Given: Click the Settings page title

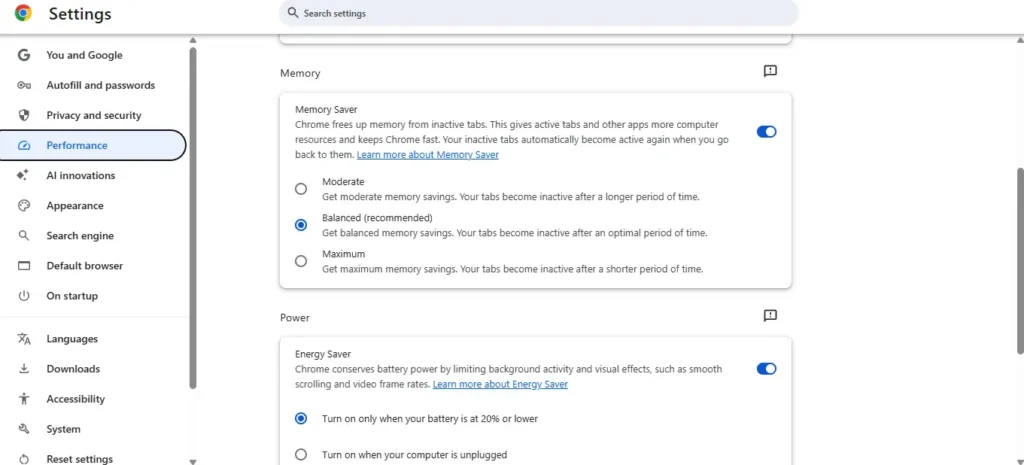Looking at the screenshot, I should click(x=80, y=13).
